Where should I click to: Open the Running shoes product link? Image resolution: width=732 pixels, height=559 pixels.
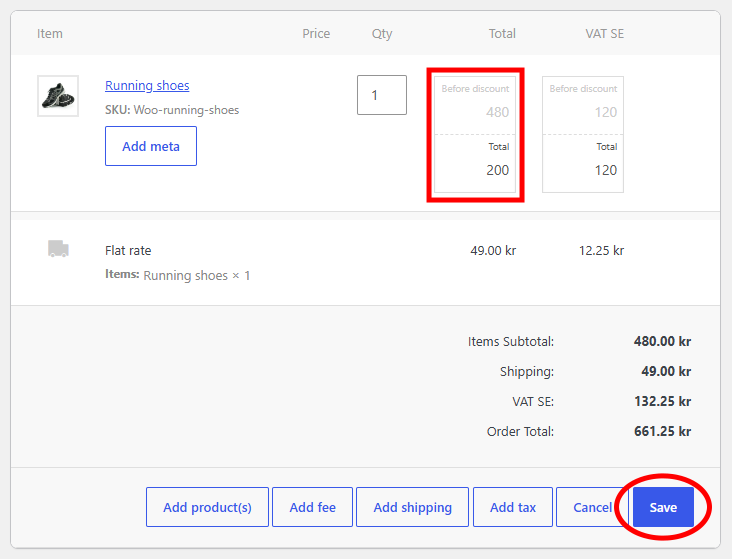(x=147, y=85)
